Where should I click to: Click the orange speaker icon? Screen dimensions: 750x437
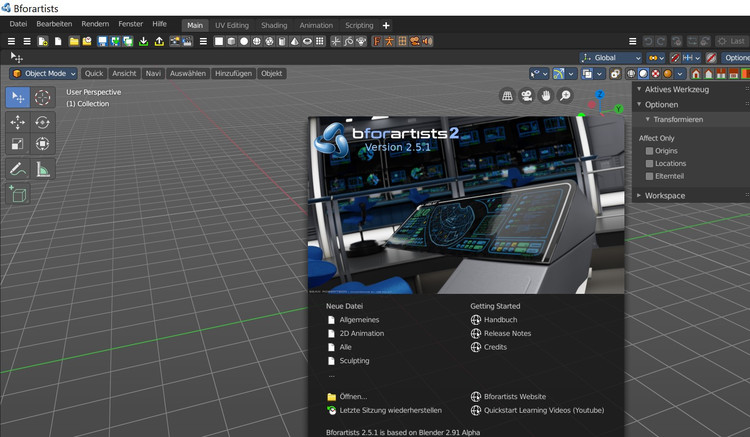[x=427, y=41]
